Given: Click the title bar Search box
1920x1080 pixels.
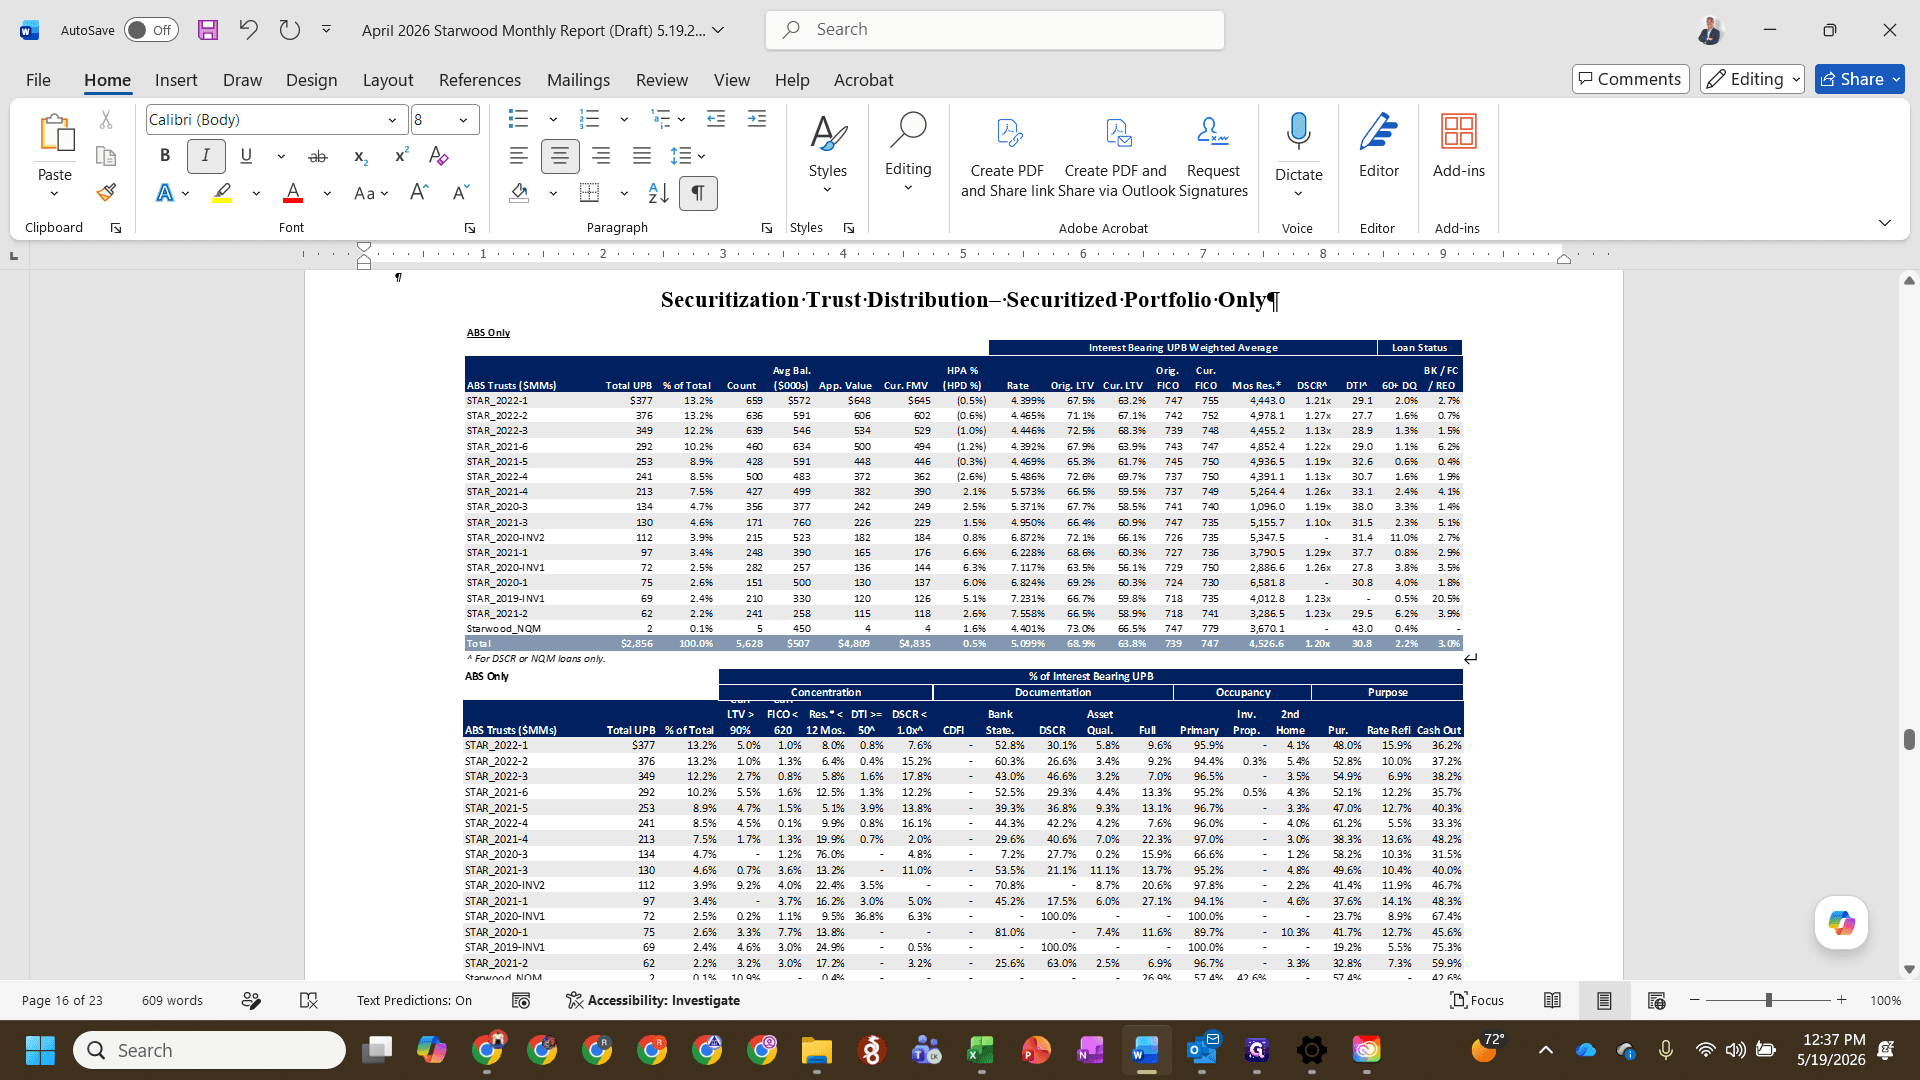Looking at the screenshot, I should 995,30.
